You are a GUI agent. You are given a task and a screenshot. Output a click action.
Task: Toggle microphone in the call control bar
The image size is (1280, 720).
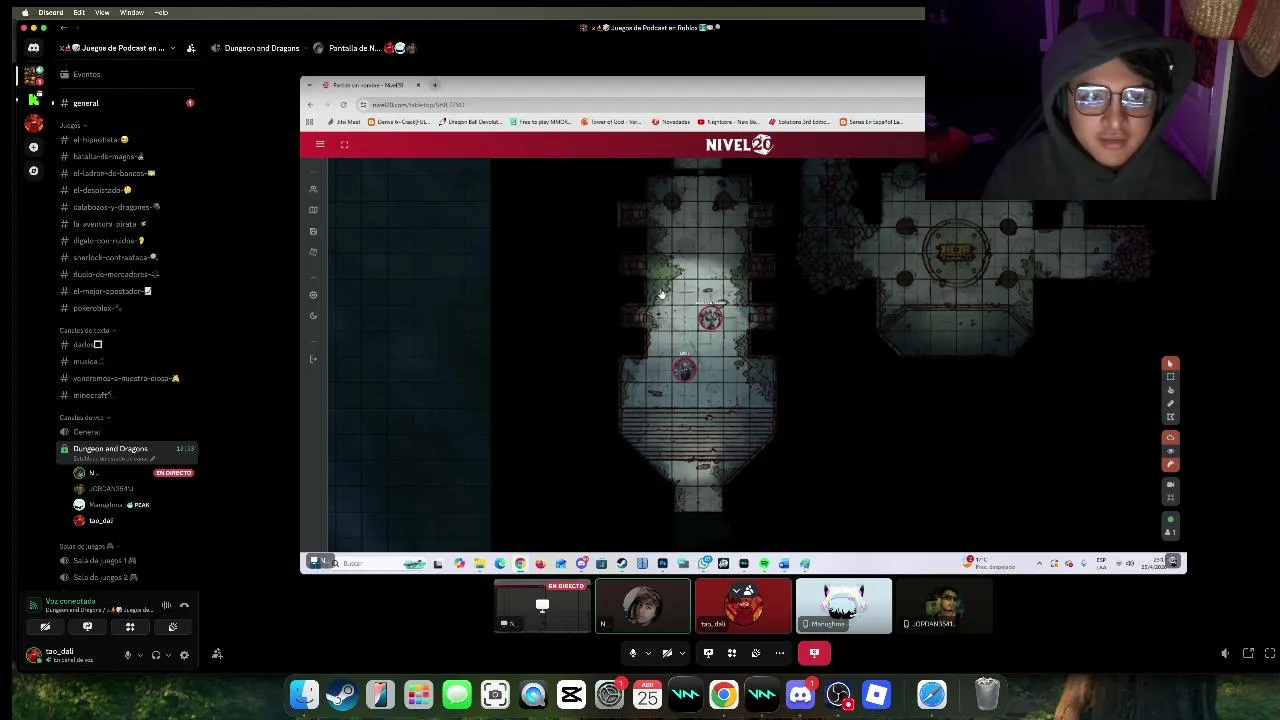[632, 653]
